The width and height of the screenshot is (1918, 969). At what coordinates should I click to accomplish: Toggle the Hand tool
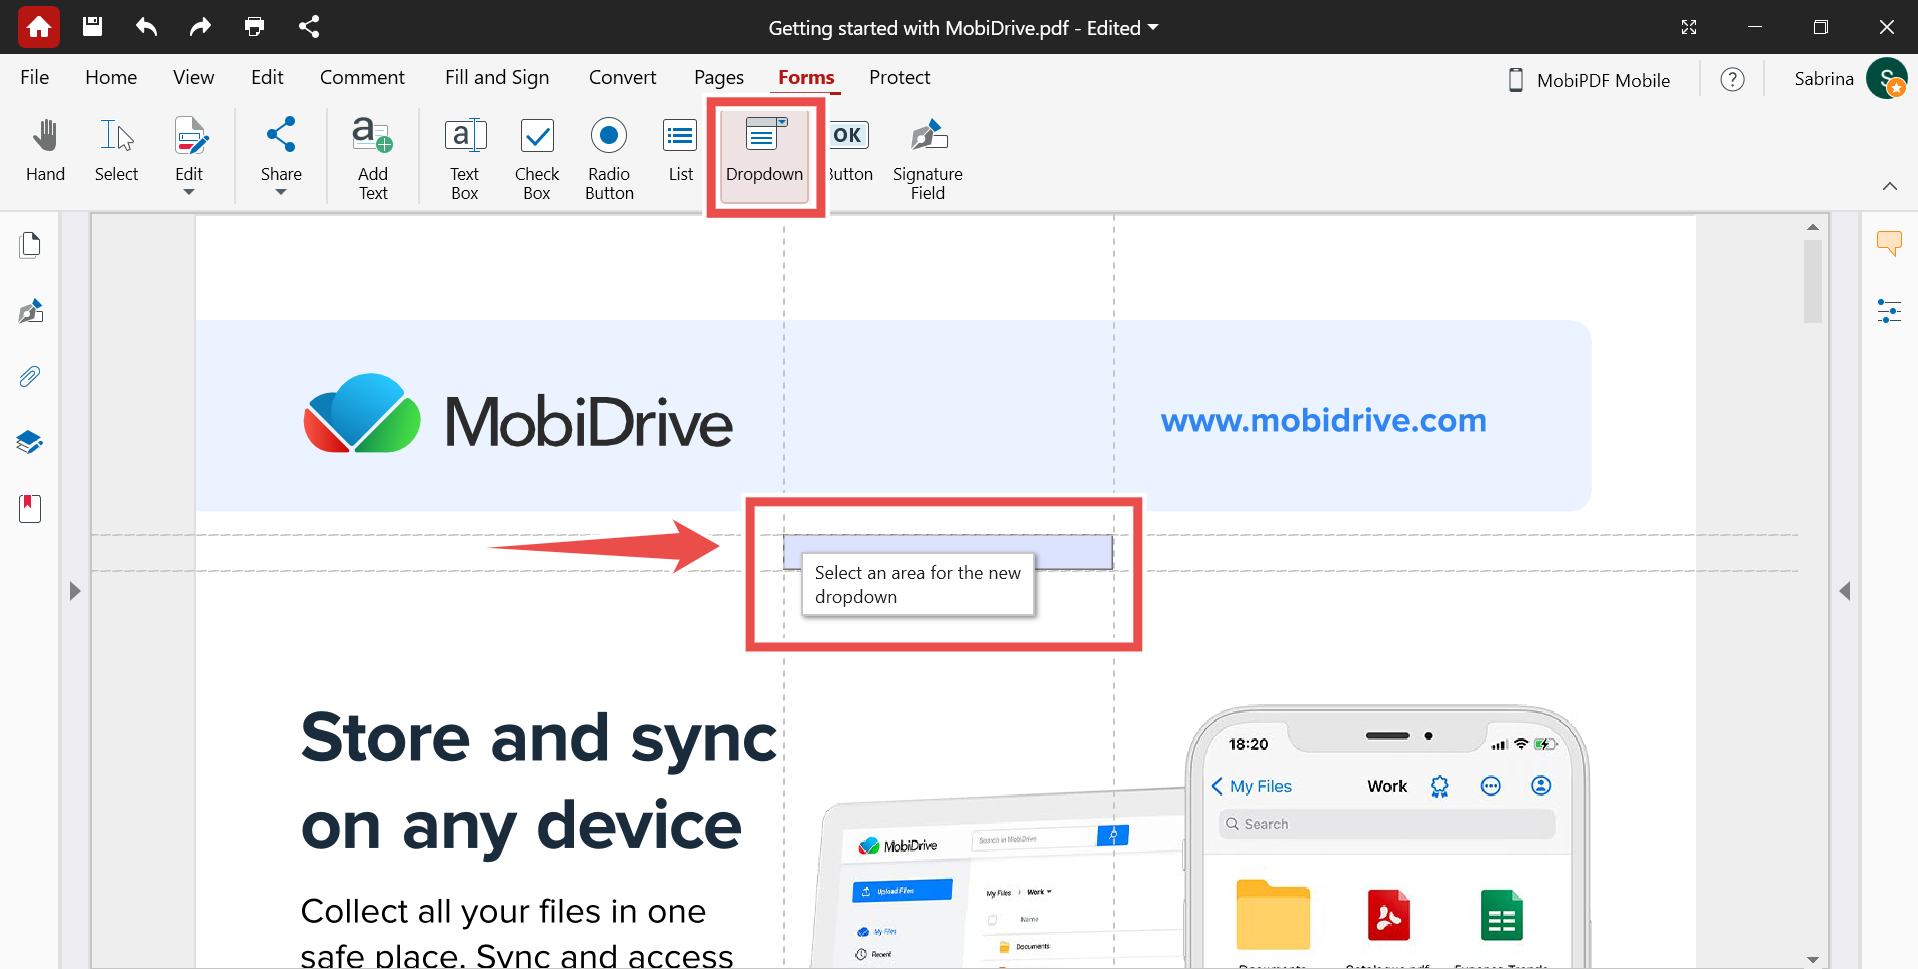tap(45, 150)
